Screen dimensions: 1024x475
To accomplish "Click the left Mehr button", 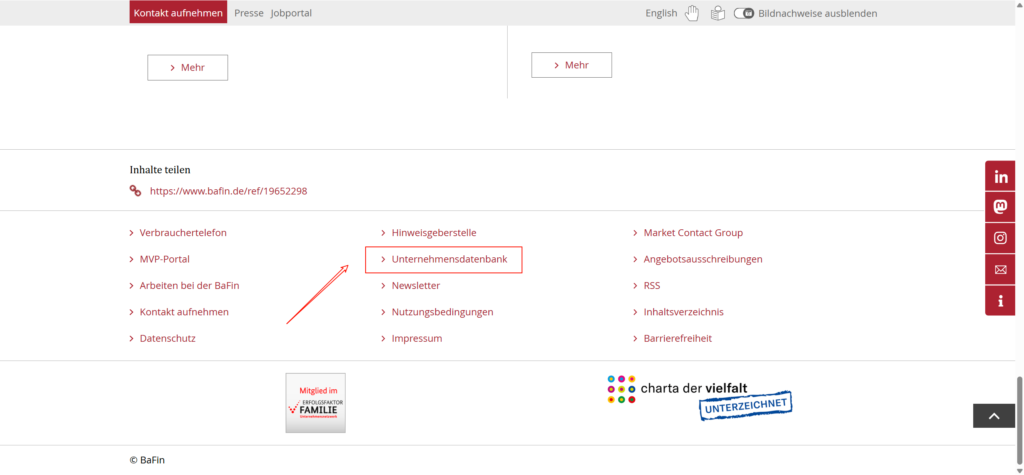I will tap(187, 67).
